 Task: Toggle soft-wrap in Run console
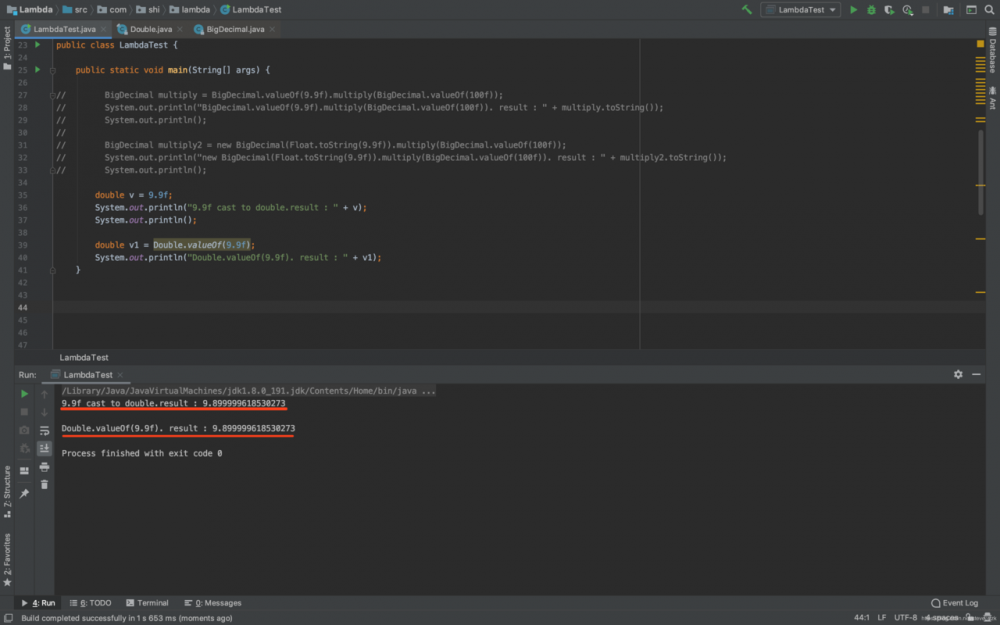44,430
